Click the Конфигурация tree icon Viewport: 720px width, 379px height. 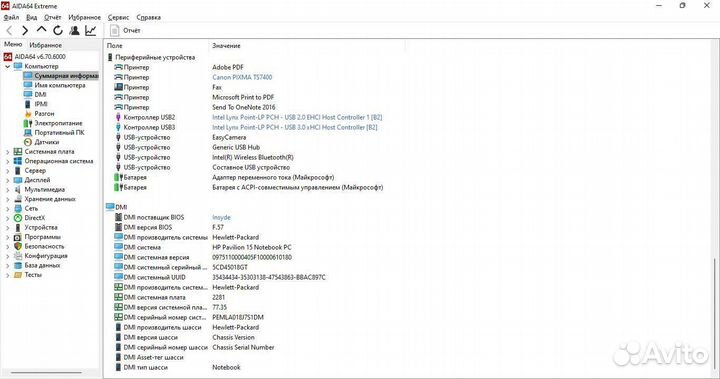[18, 256]
